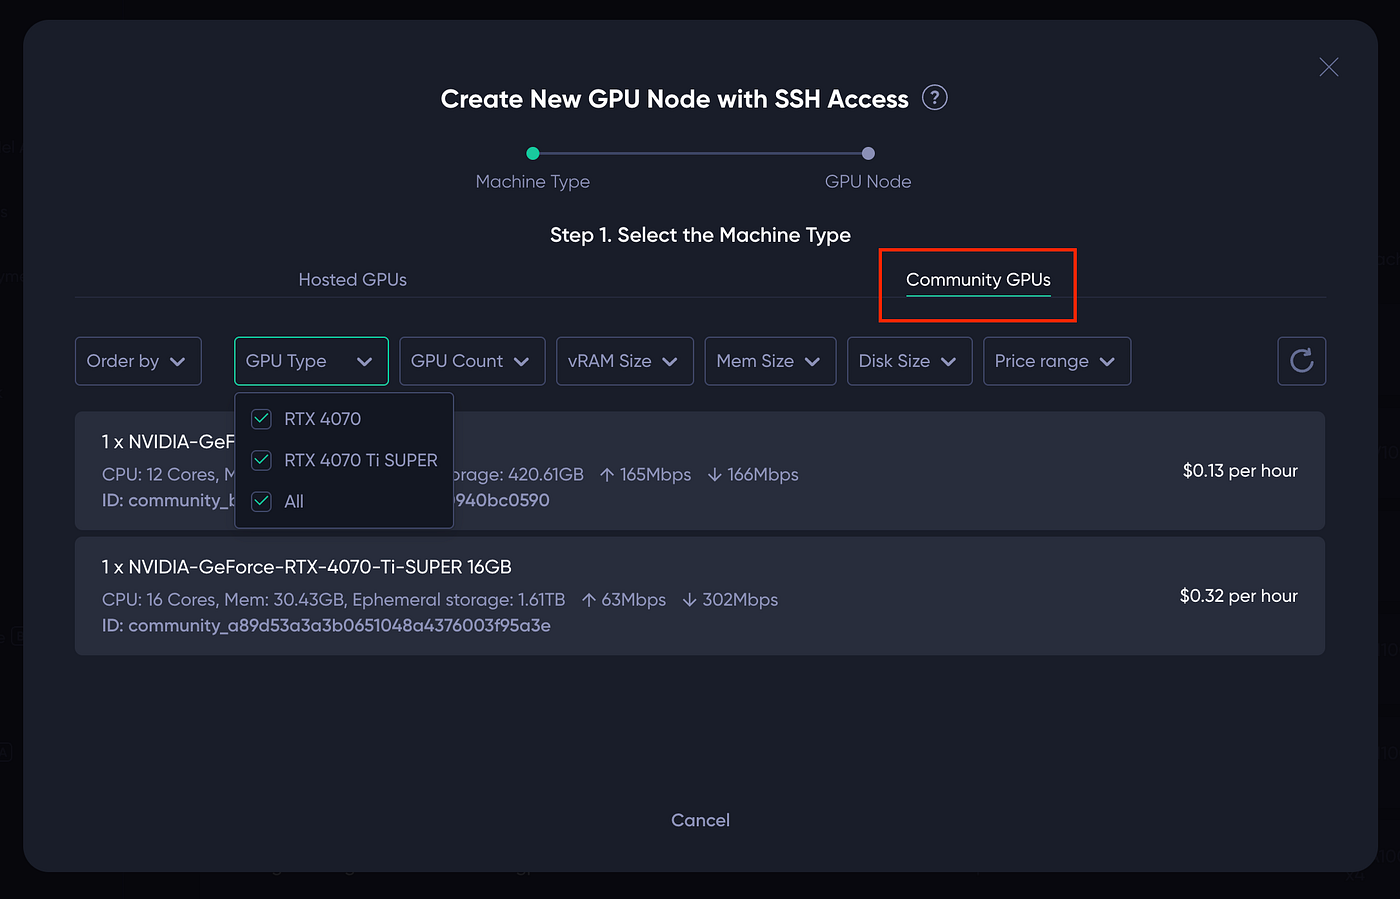Close the dialog with the X icon
The height and width of the screenshot is (899, 1400).
1328,67
